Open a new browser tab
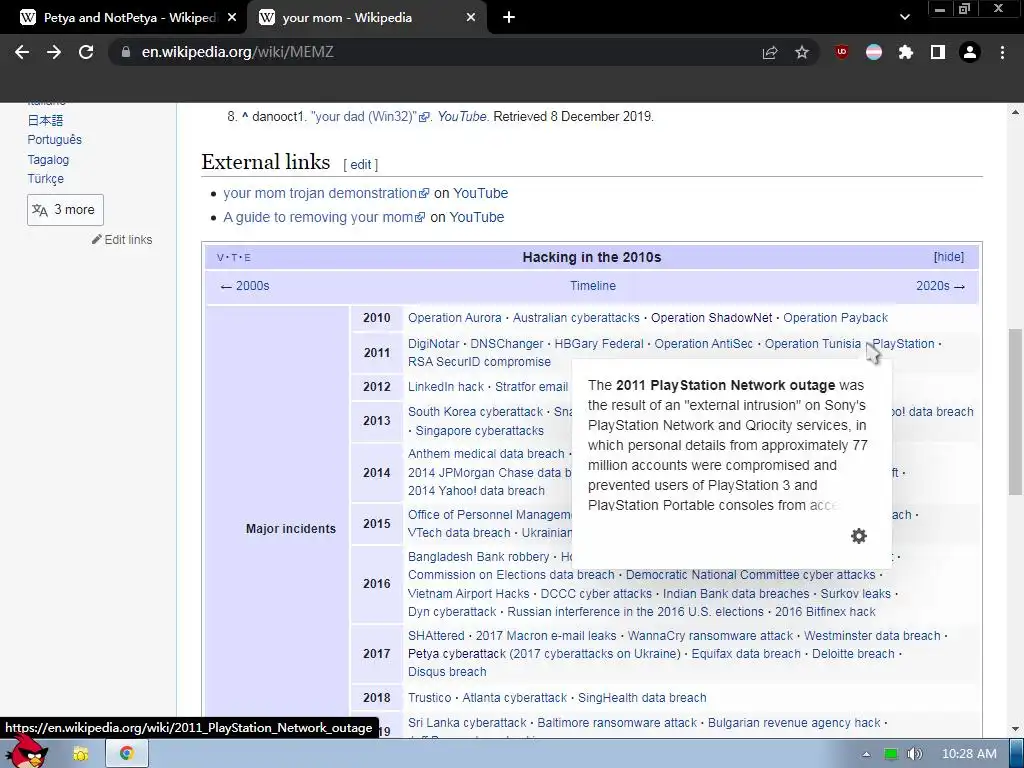 click(509, 18)
